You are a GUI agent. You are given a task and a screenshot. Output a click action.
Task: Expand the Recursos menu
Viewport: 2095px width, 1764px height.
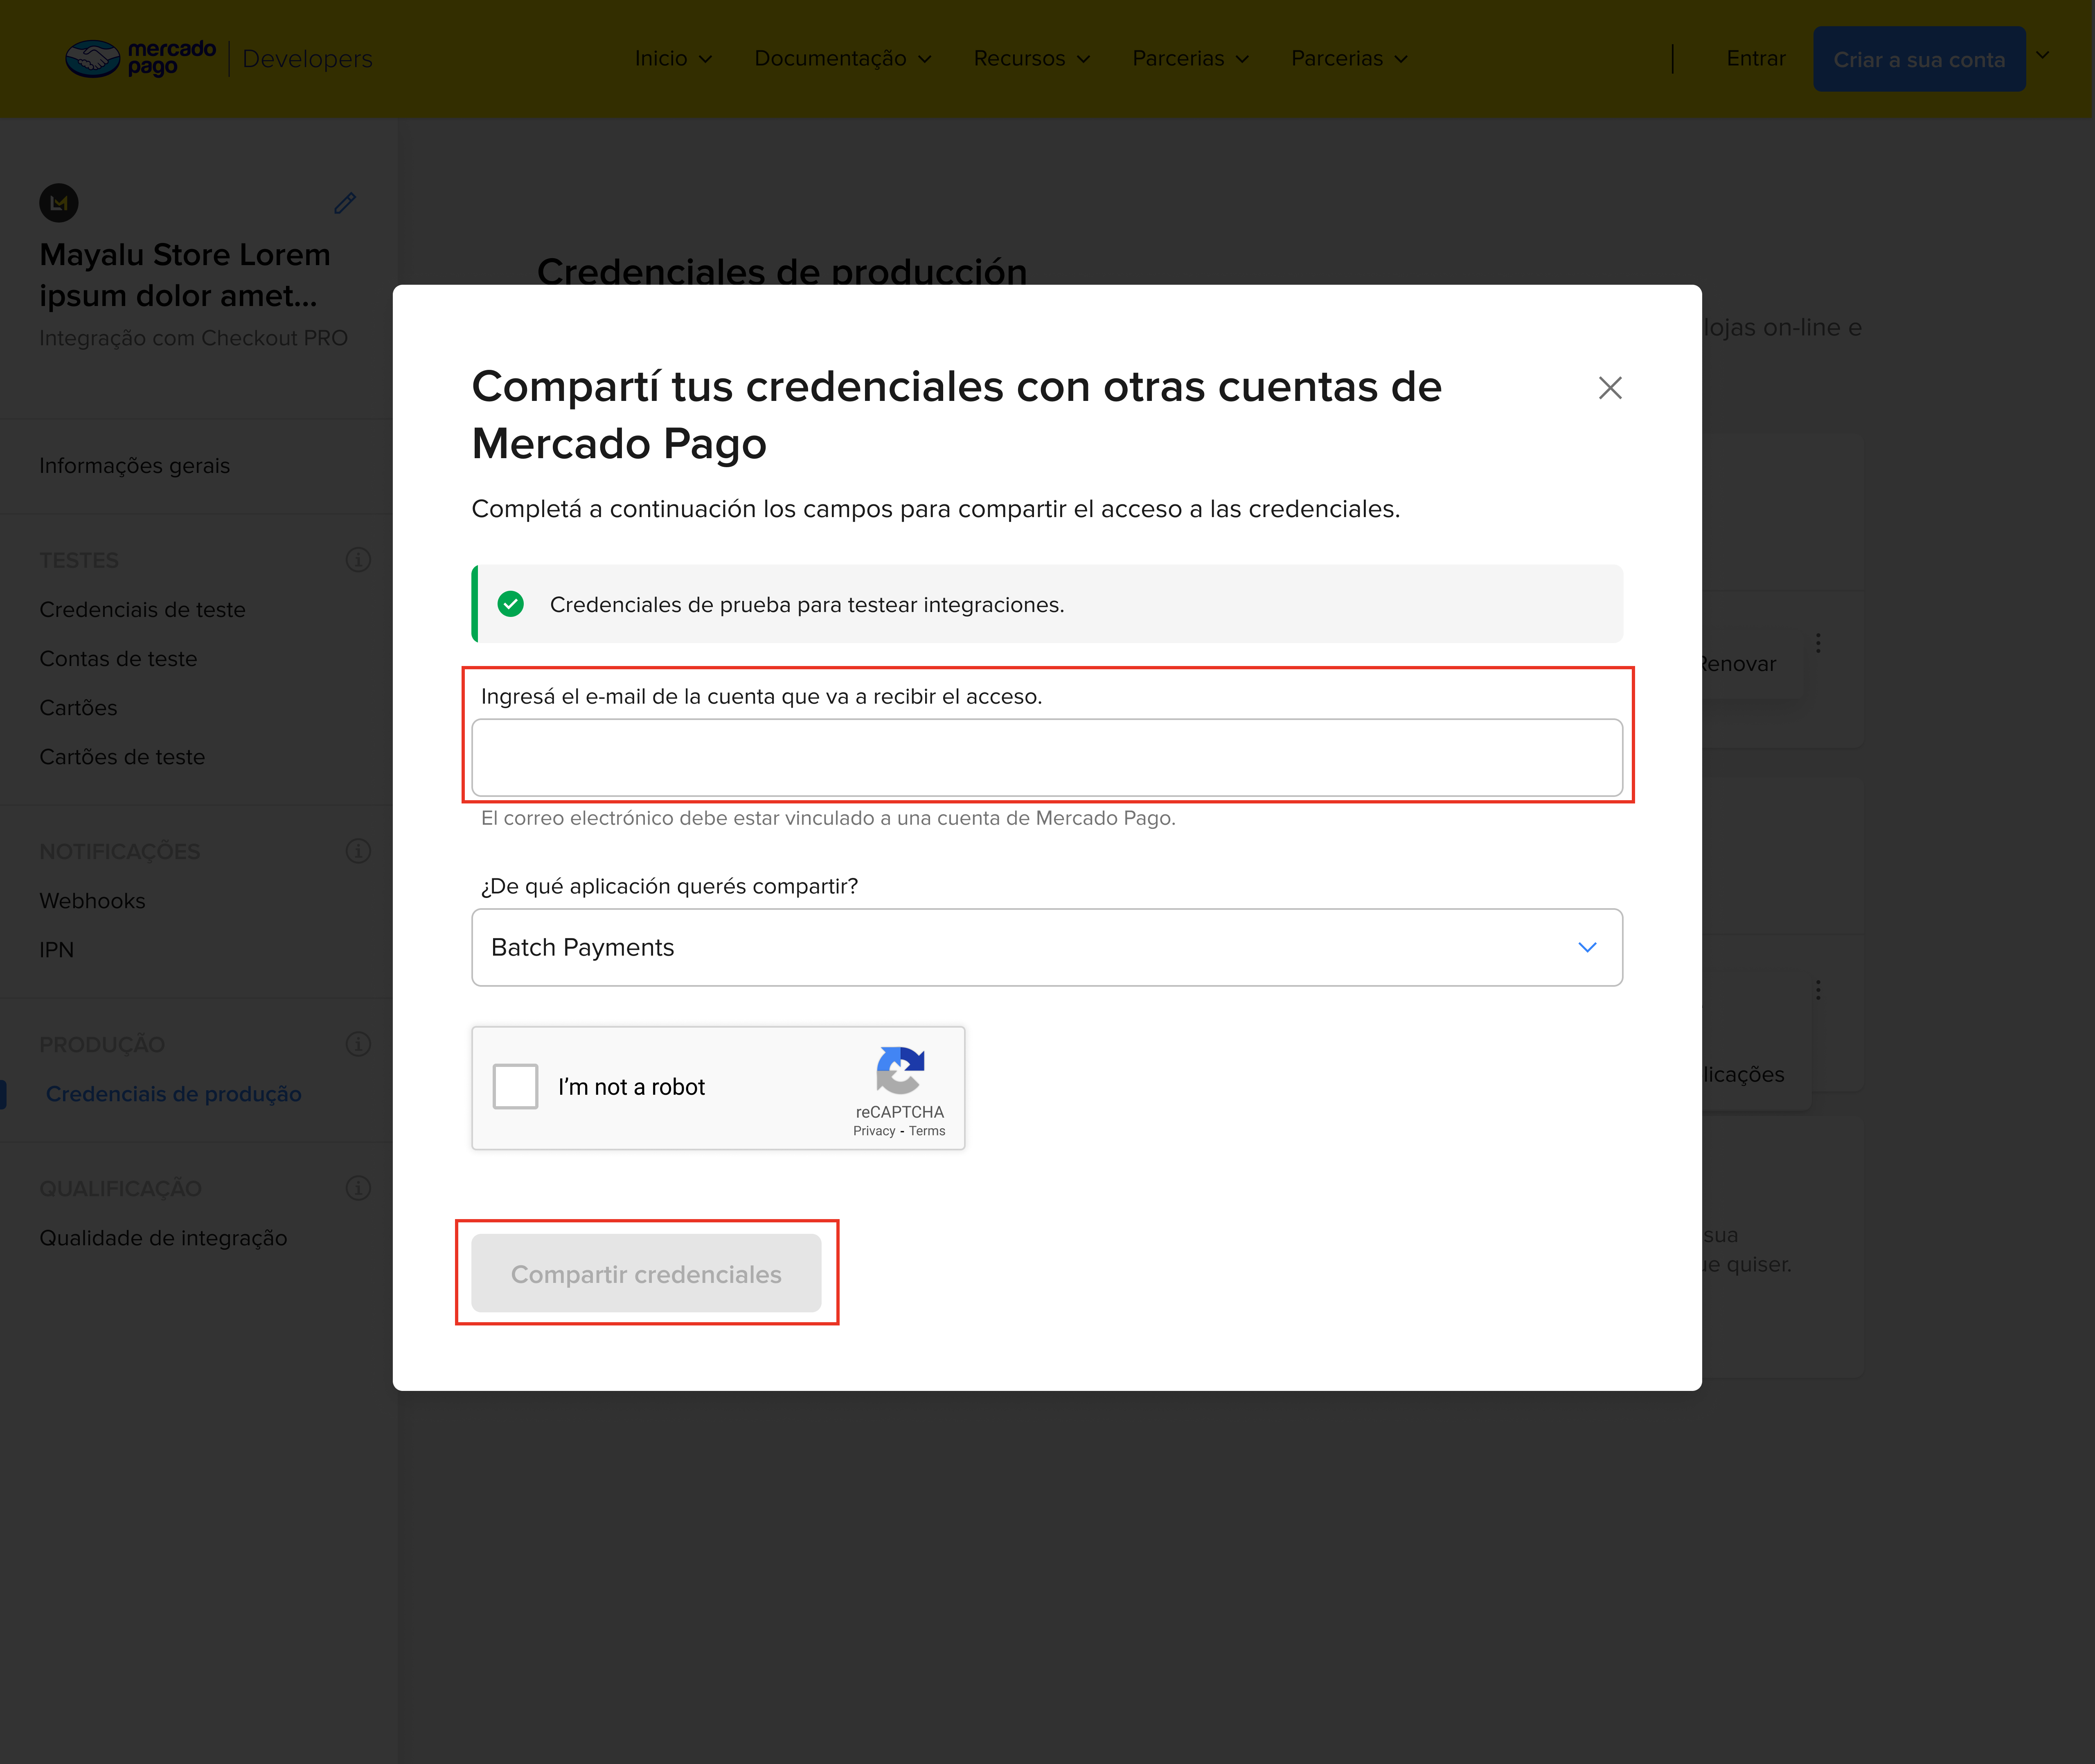point(1032,58)
